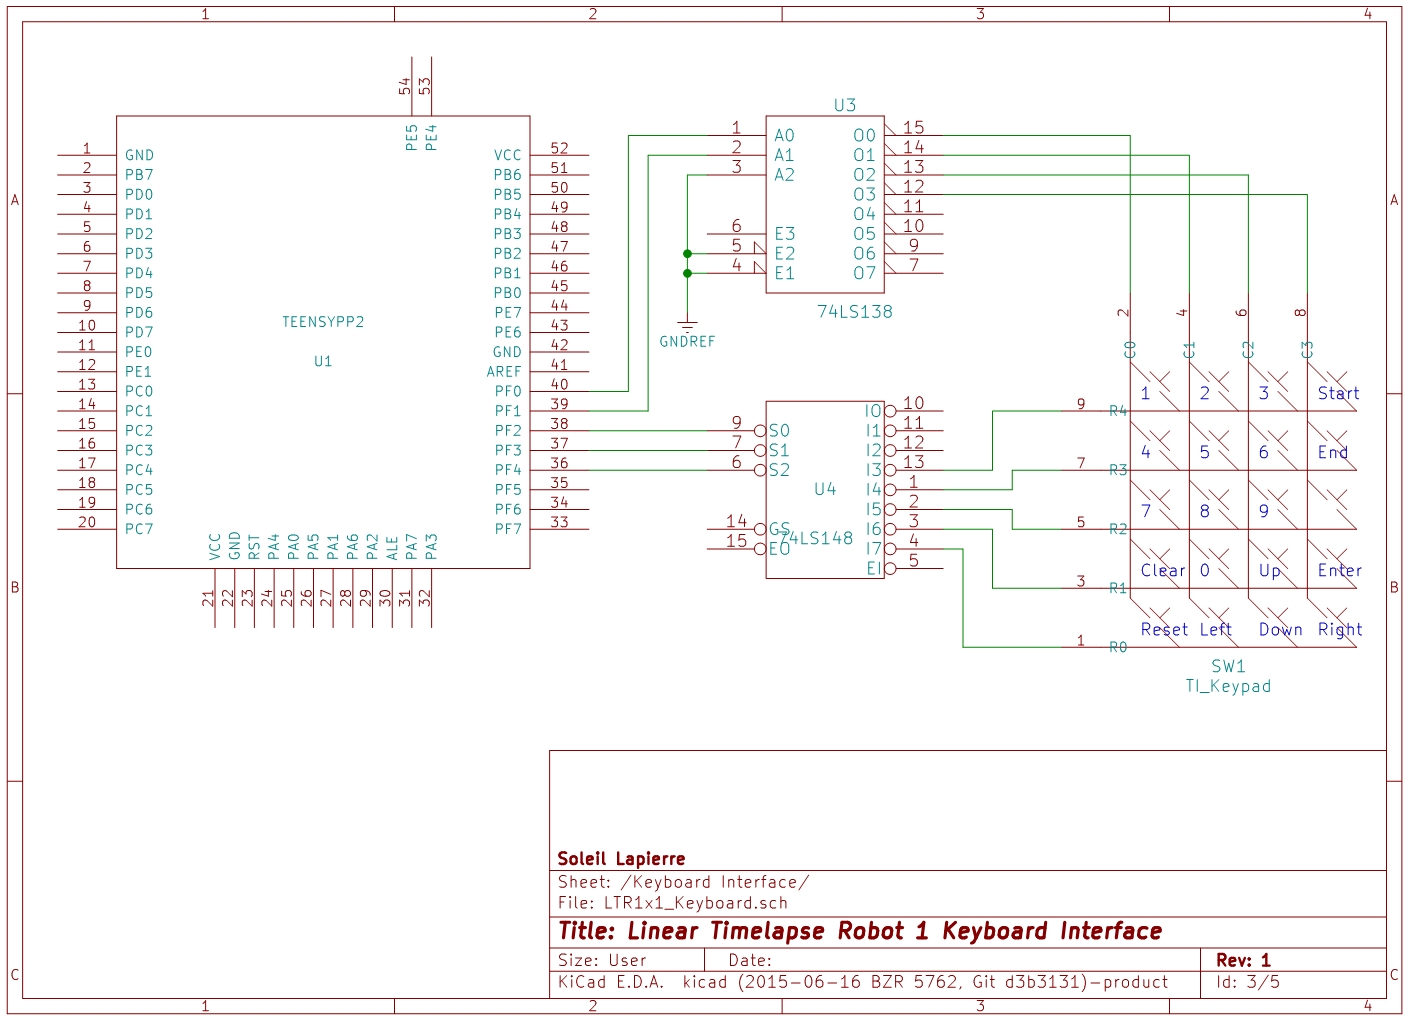Click the AREF pin label on the Teensy
This screenshot has width=1410, height=1020.
click(x=504, y=371)
